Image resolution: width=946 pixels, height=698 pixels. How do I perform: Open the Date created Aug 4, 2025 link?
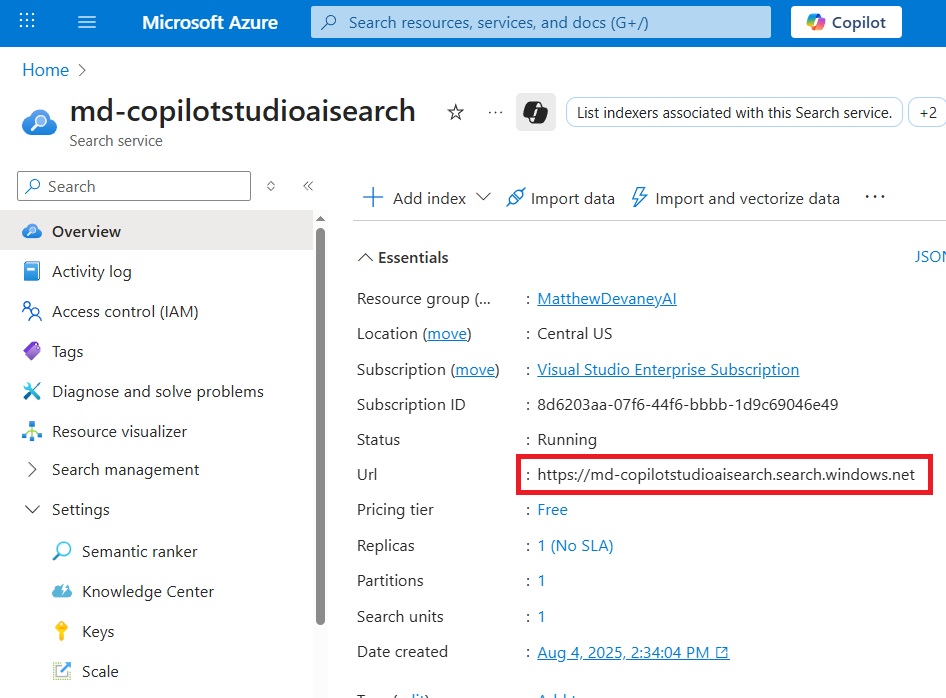[633, 652]
